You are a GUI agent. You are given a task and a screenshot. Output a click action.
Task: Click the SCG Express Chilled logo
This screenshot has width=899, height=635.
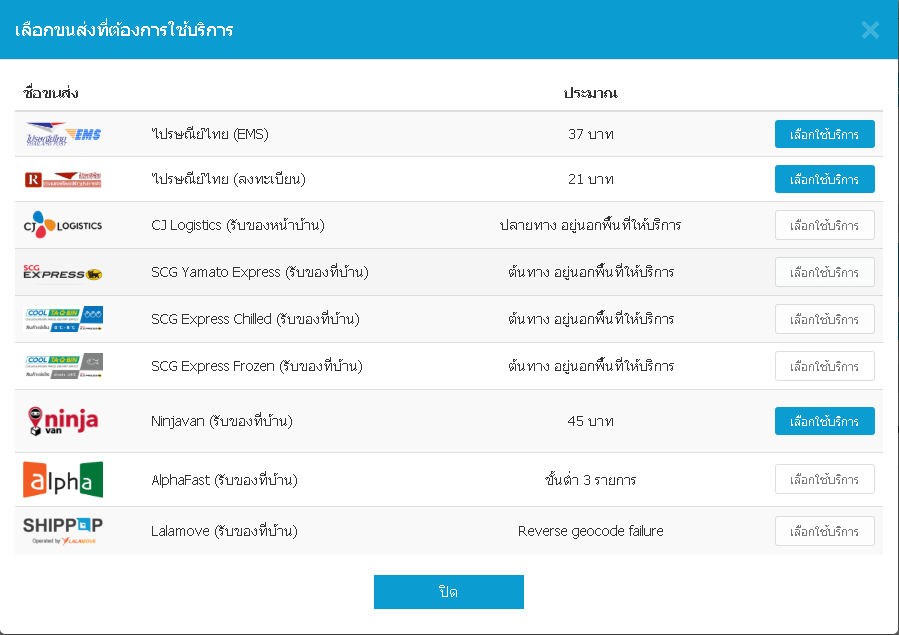pyautogui.click(x=63, y=319)
